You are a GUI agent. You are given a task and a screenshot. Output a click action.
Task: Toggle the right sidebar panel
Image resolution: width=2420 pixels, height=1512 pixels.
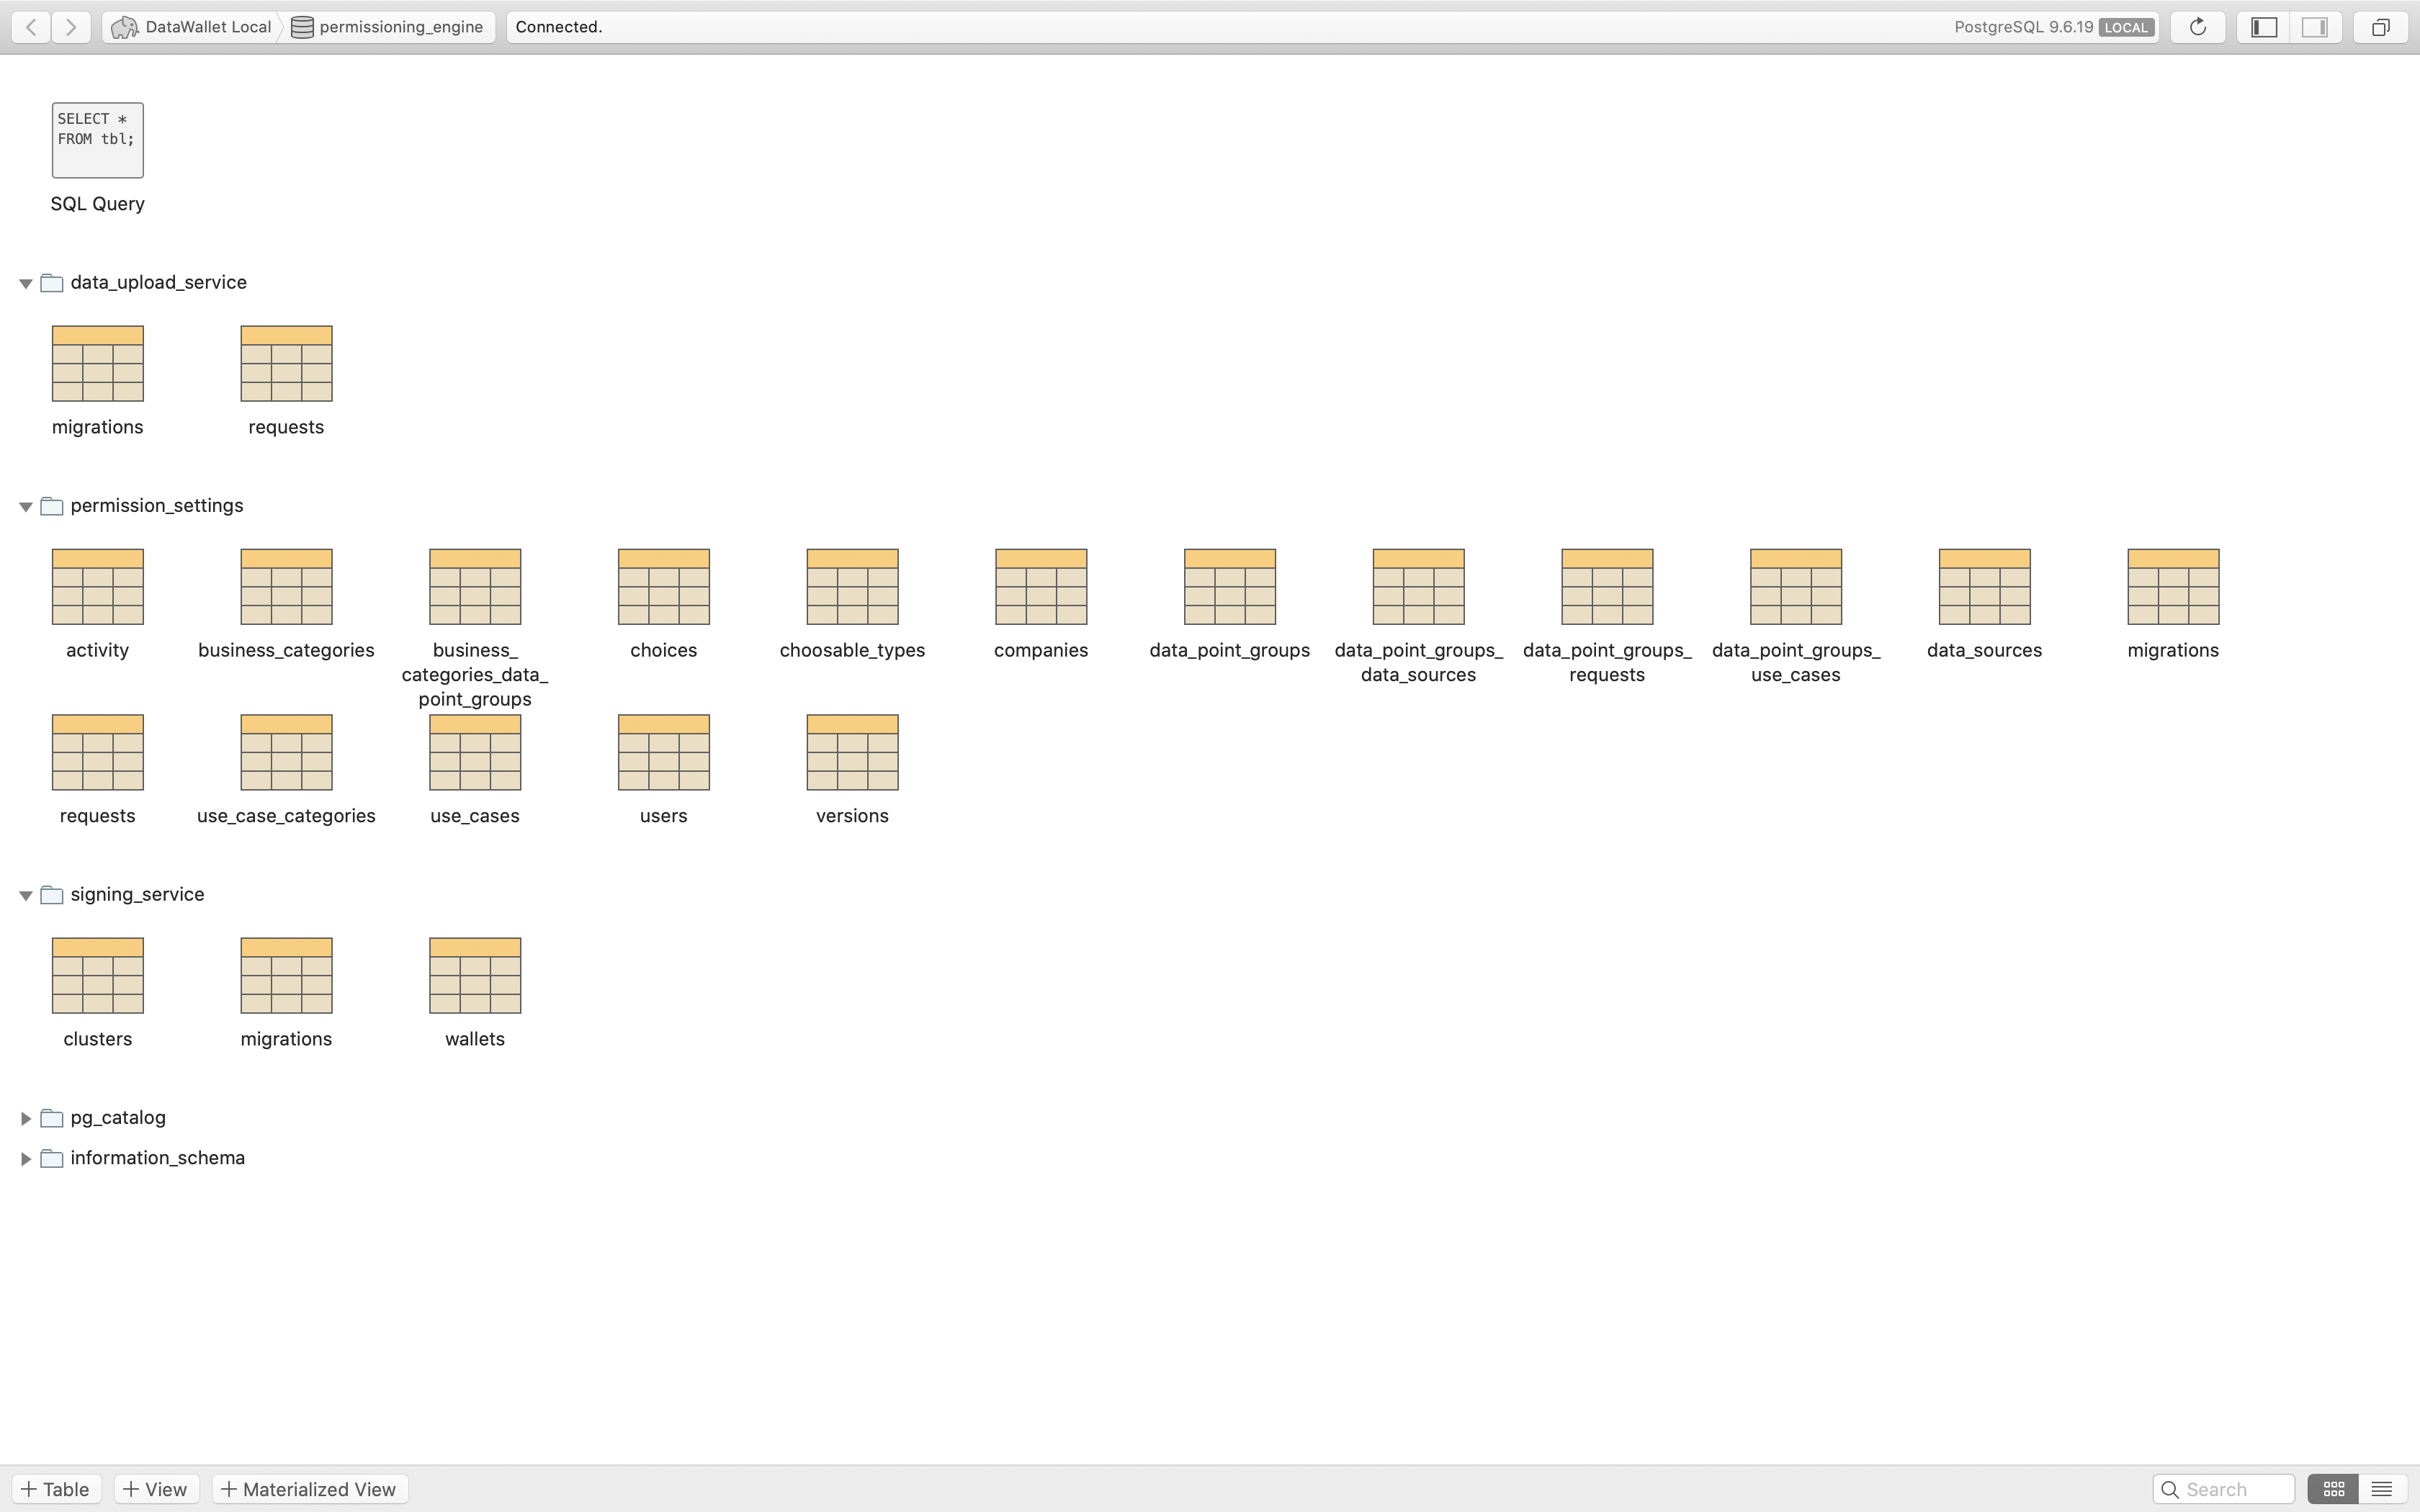2314,27
